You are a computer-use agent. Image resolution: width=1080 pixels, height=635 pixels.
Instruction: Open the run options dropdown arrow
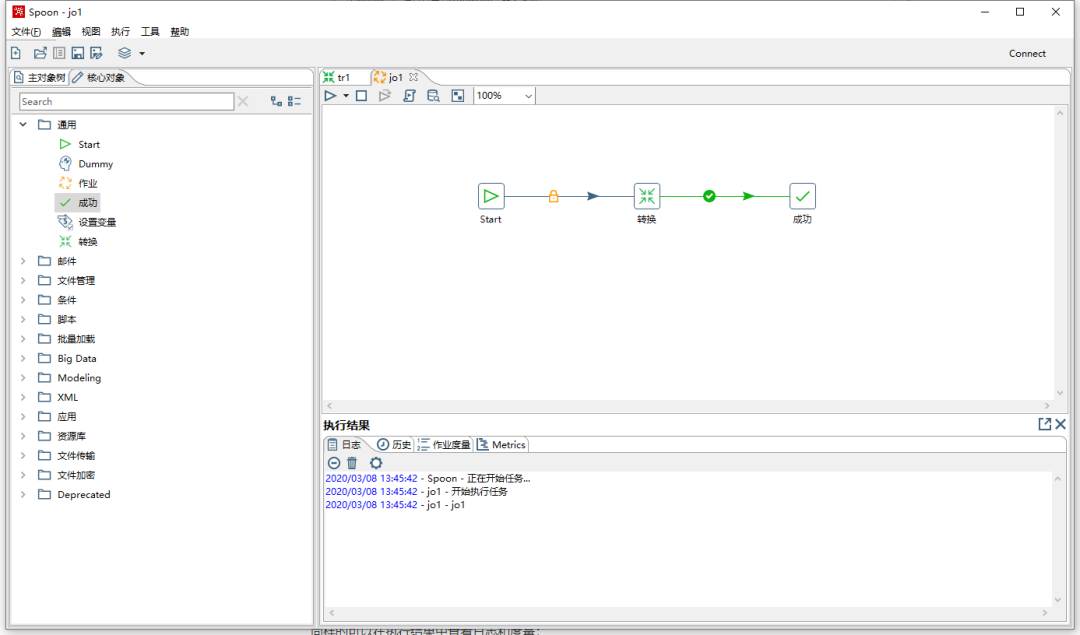346,96
